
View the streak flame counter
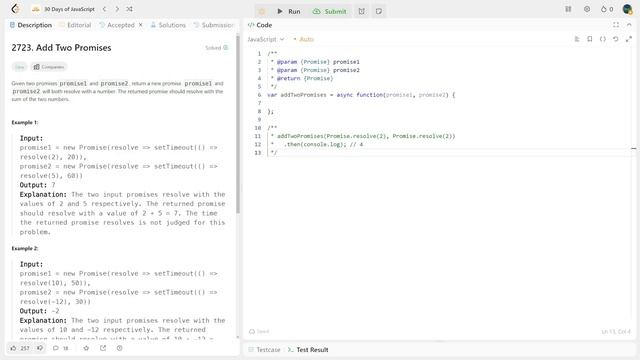(607, 9)
